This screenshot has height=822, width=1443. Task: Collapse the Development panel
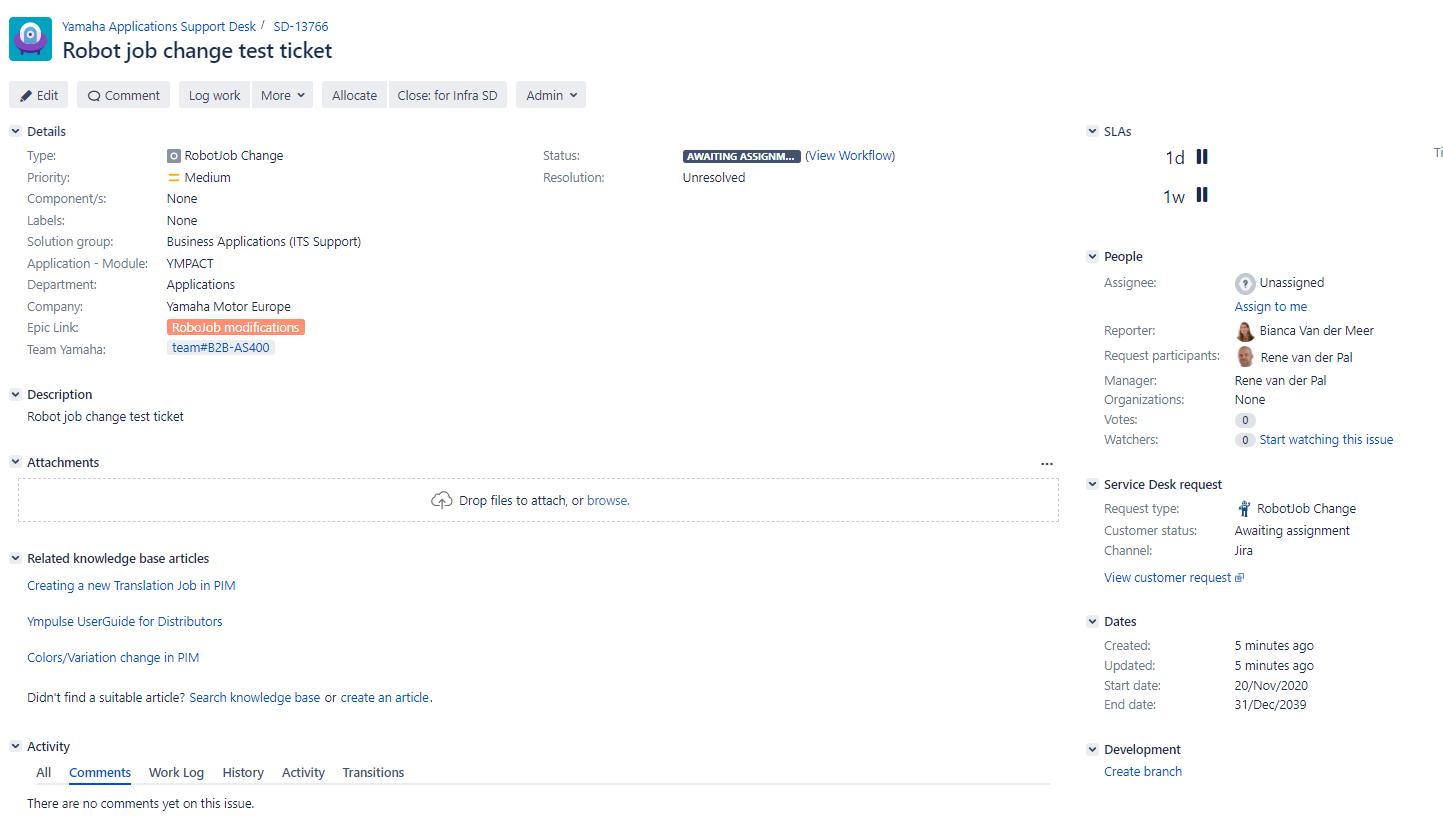[x=1092, y=749]
